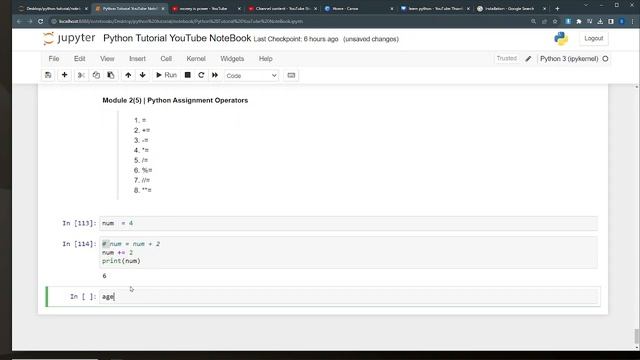Open the command palette keyboard icon
640x360 pixels.
point(291,76)
